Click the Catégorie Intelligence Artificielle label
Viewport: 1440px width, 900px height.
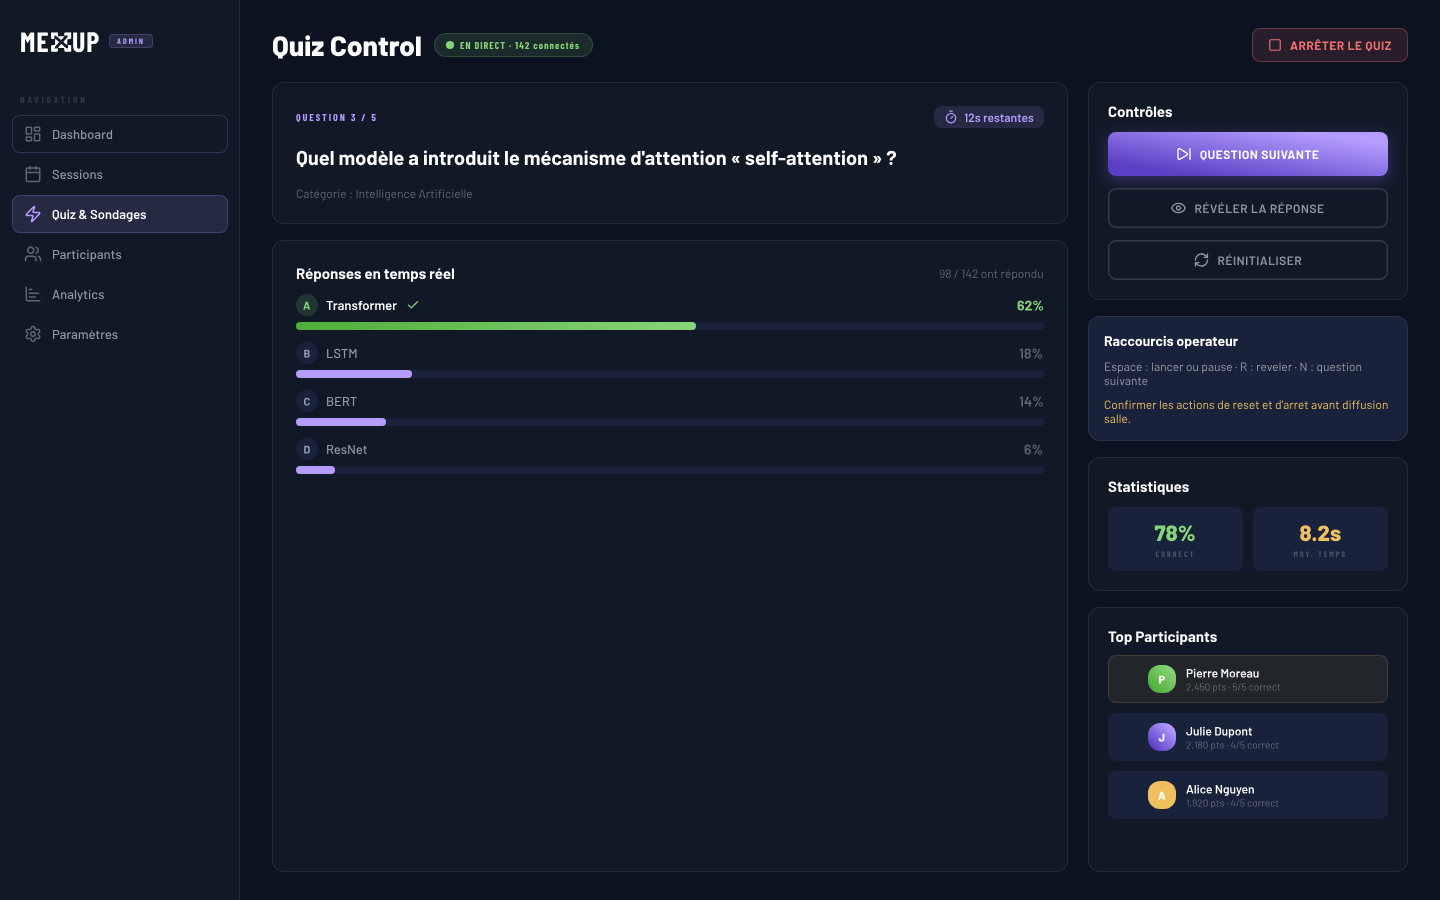pos(384,194)
